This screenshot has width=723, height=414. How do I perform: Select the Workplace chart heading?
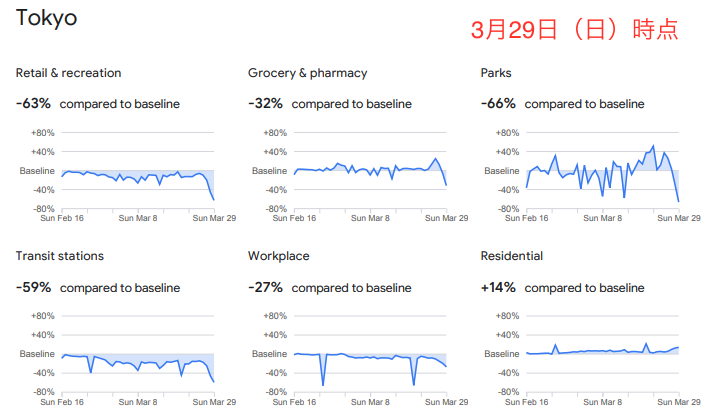[279, 256]
